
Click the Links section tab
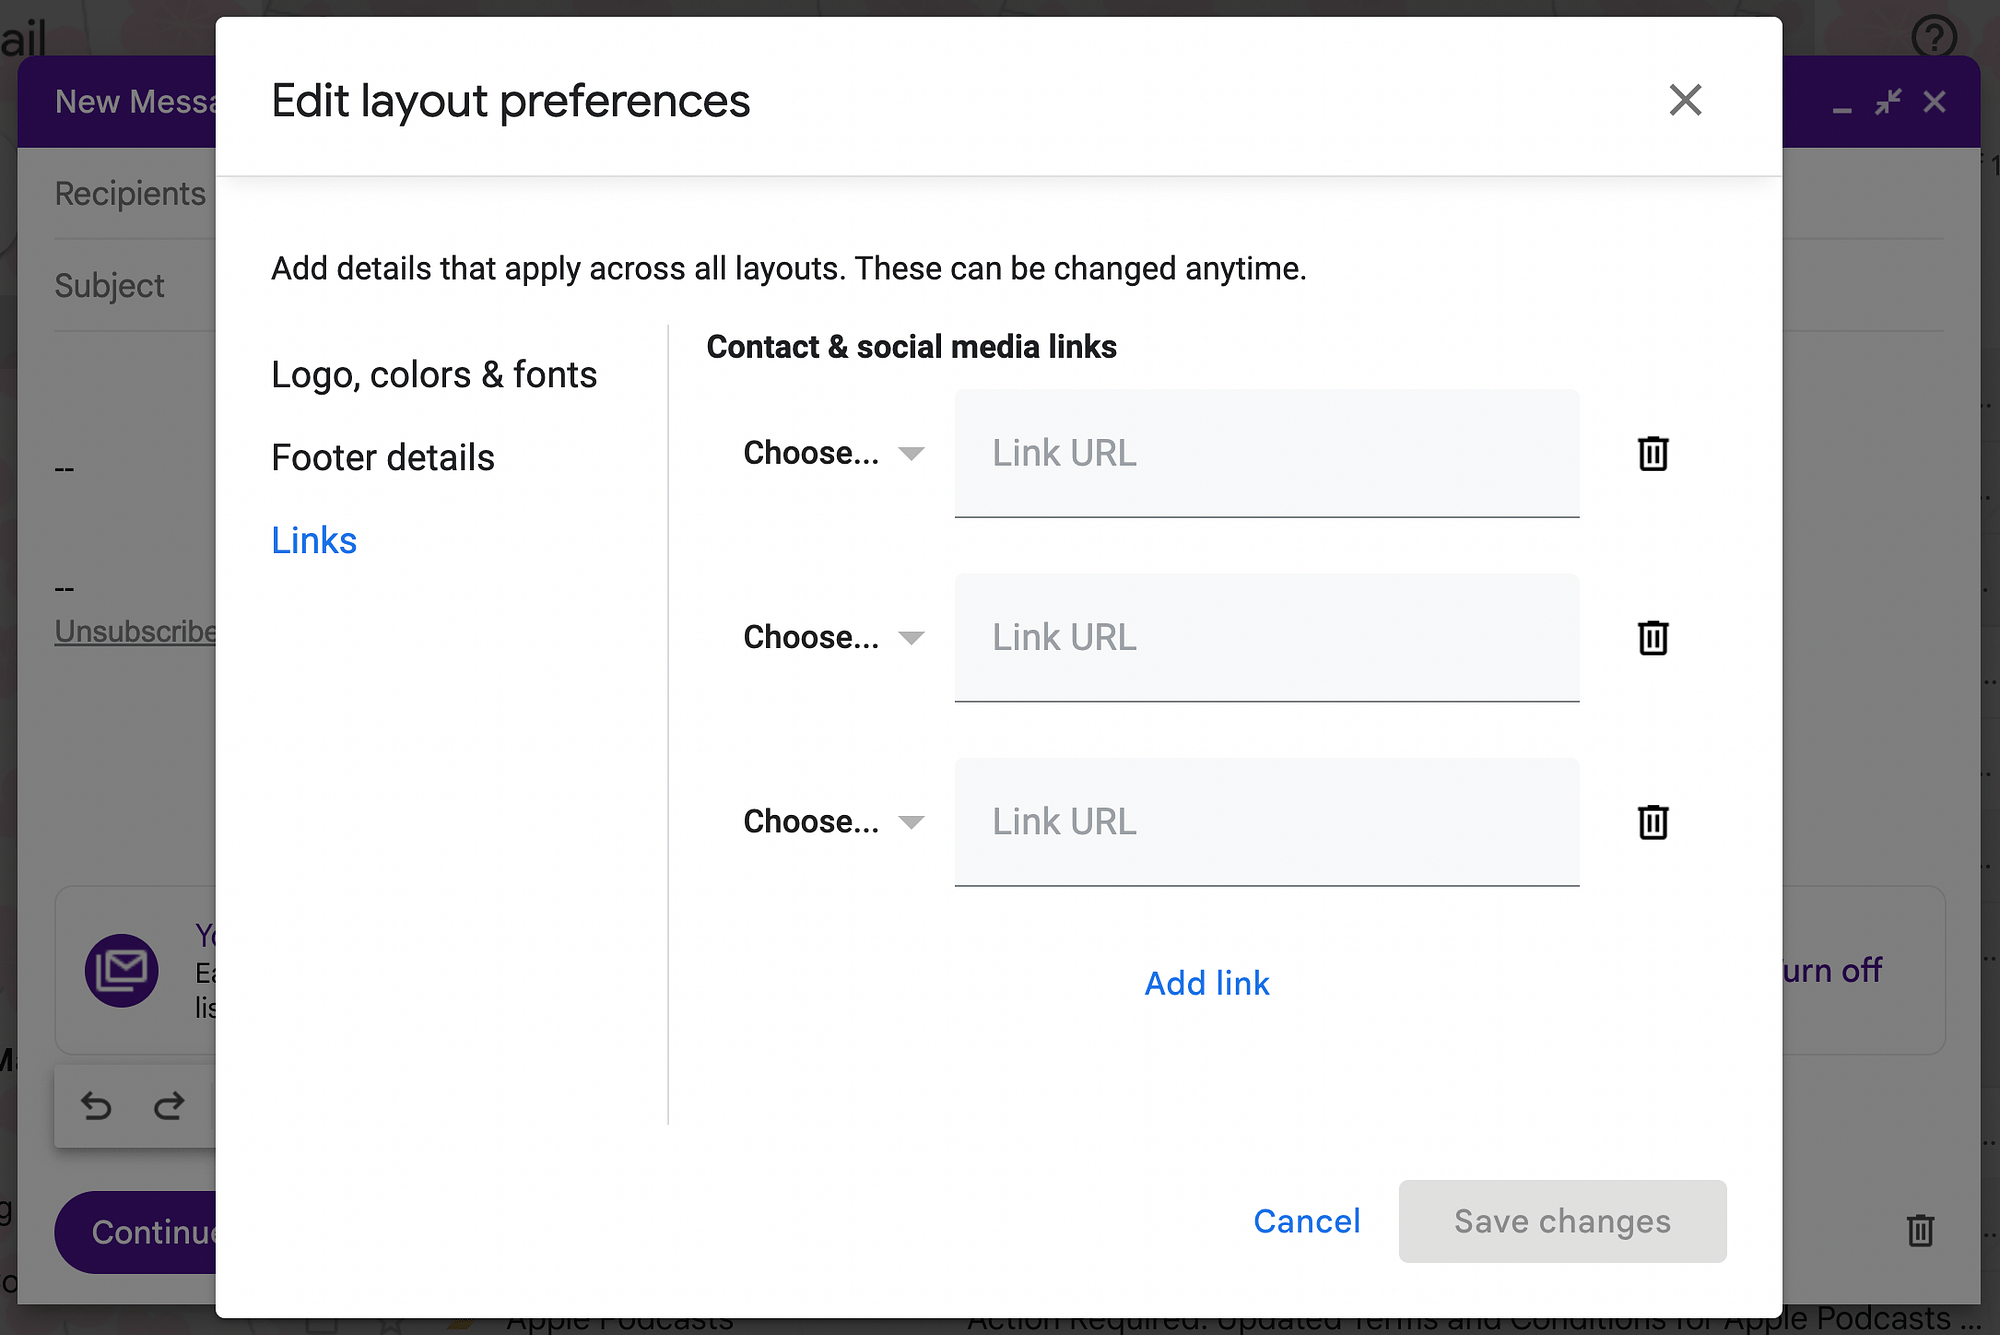coord(314,539)
